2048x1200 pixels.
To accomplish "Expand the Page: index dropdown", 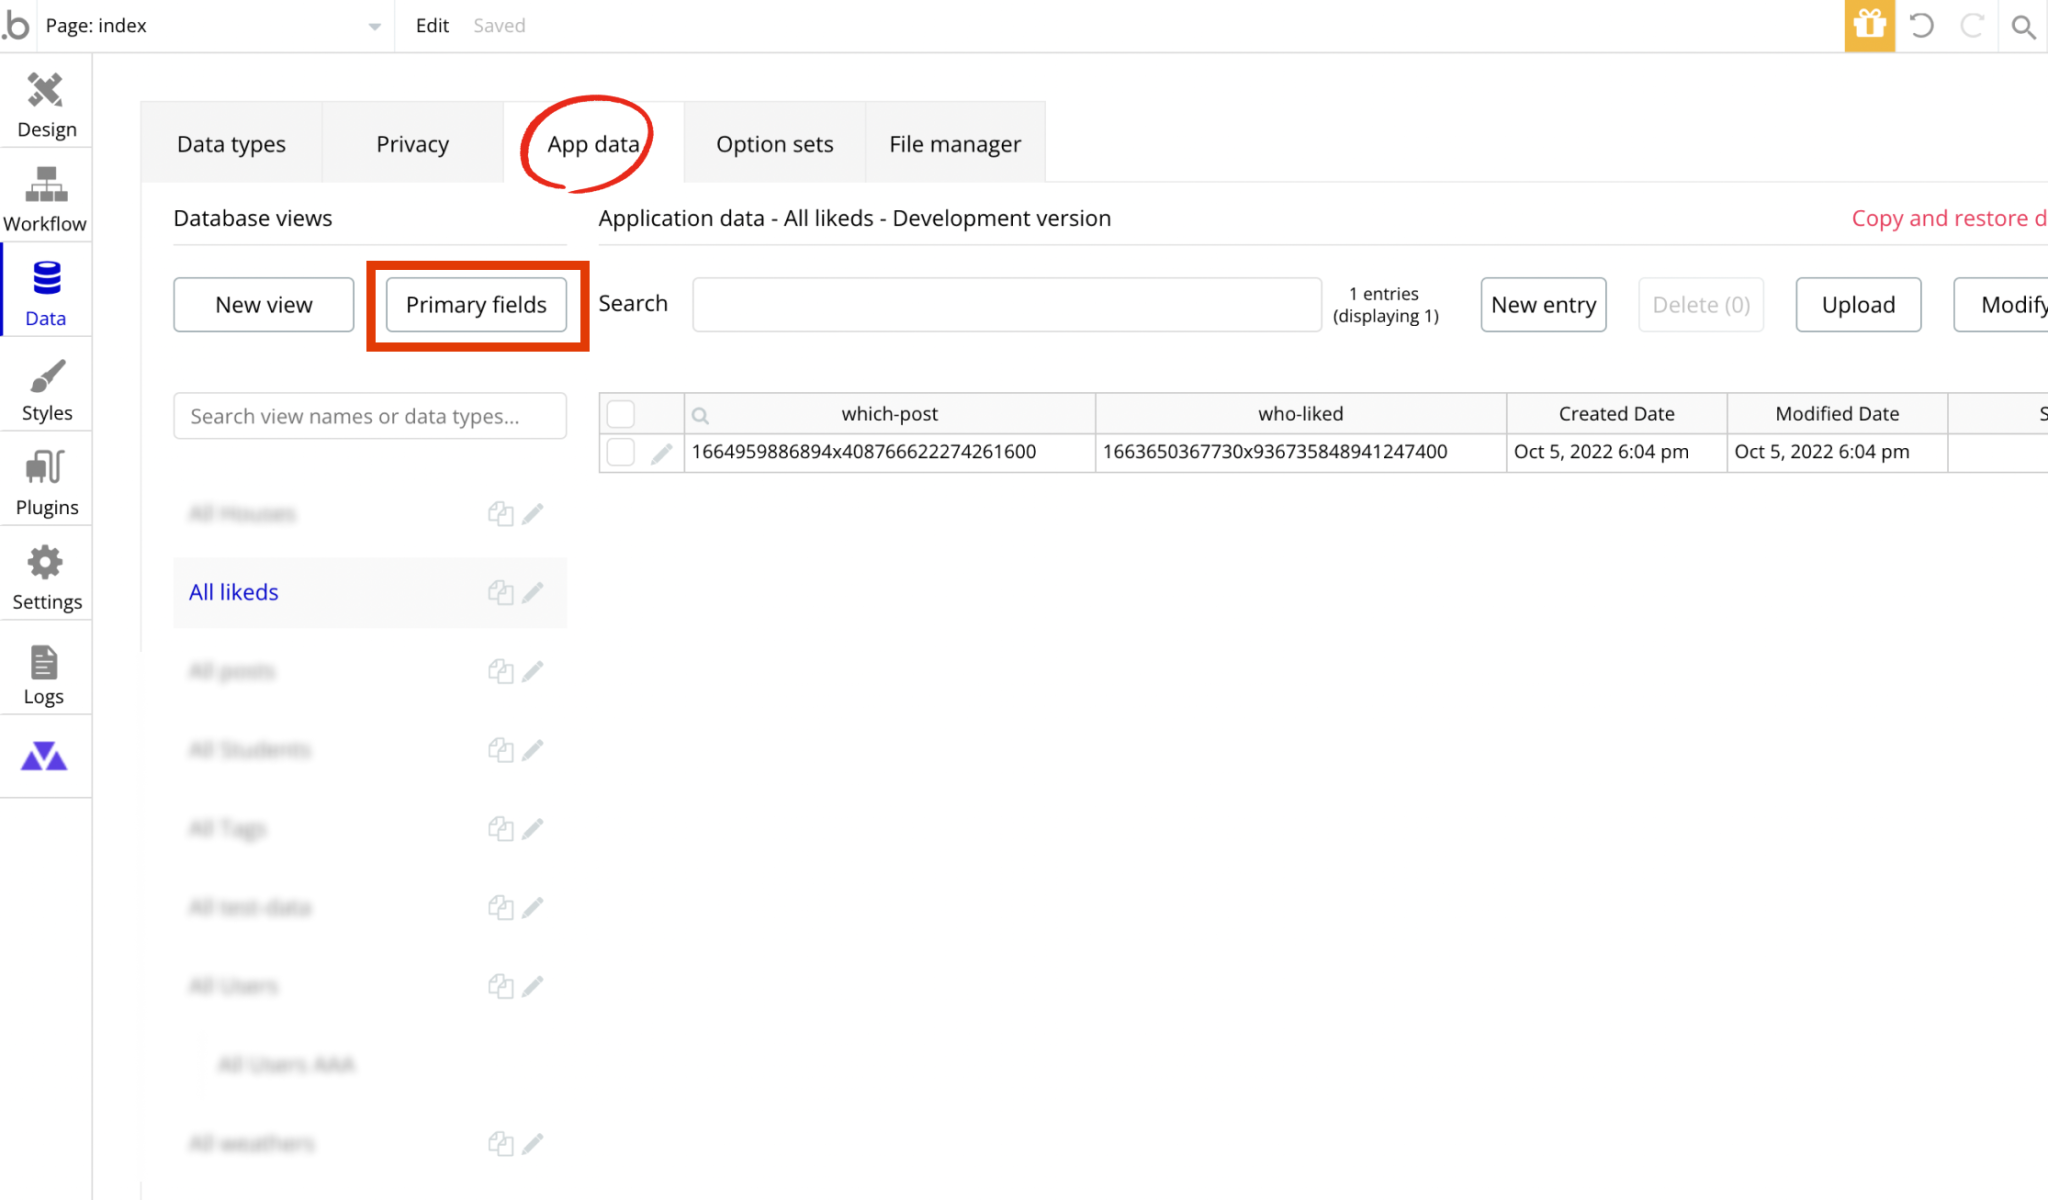I will coord(374,27).
